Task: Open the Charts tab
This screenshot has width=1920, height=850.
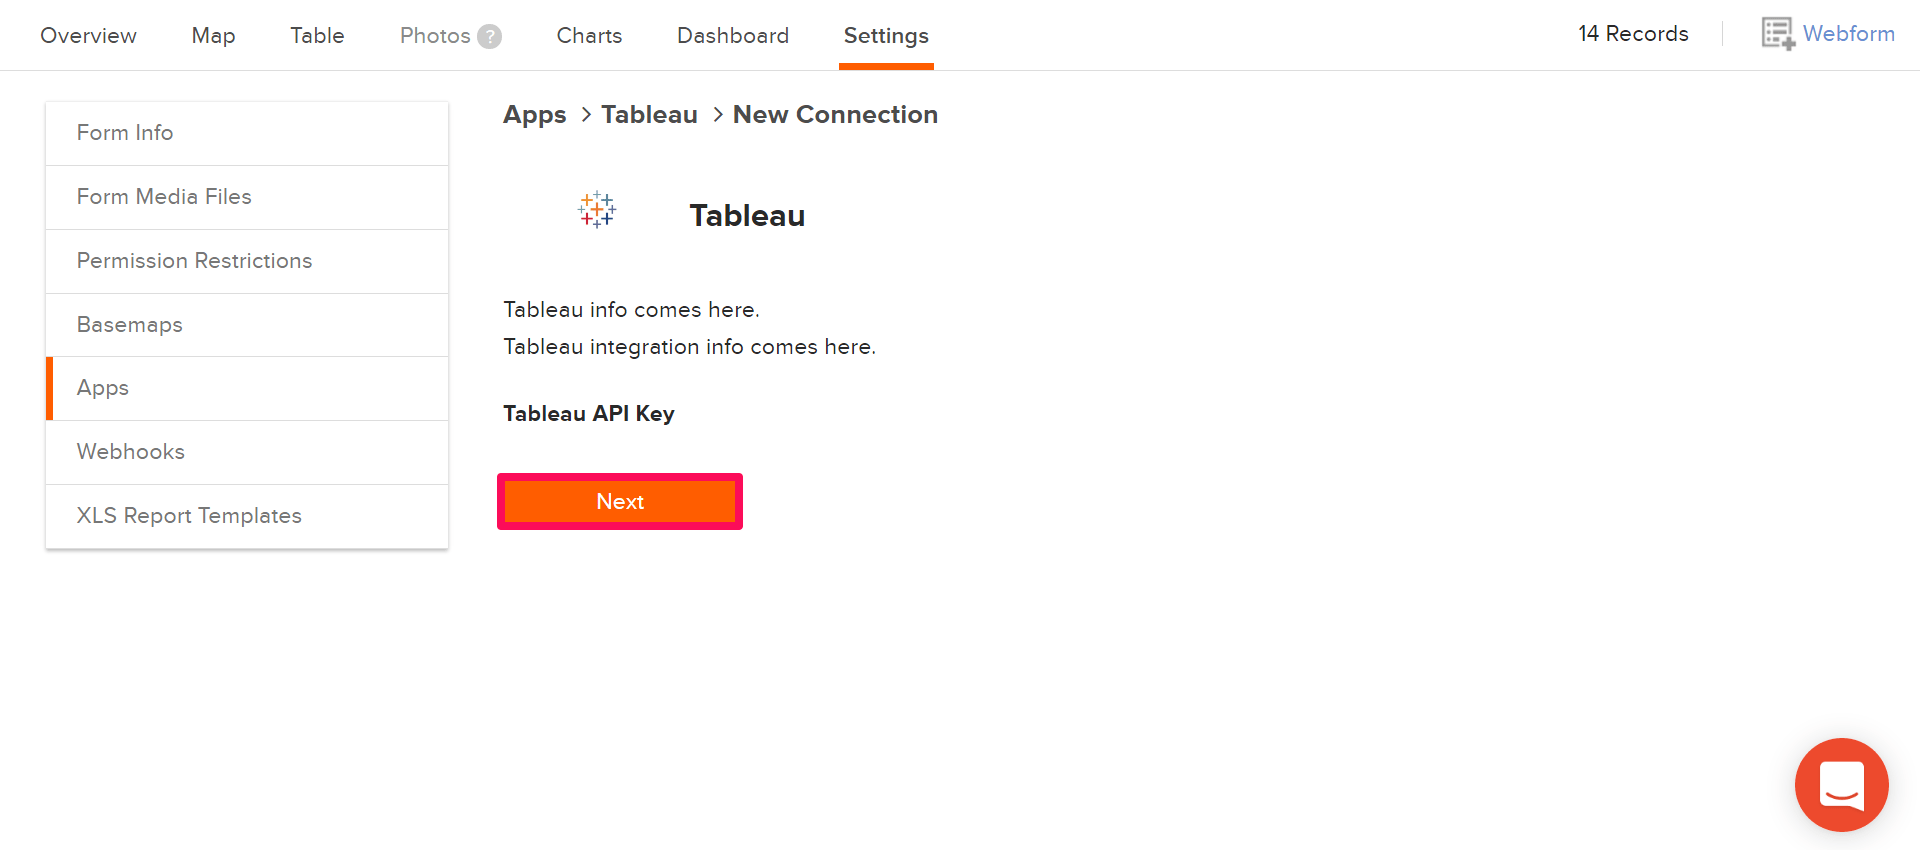Action: tap(589, 35)
